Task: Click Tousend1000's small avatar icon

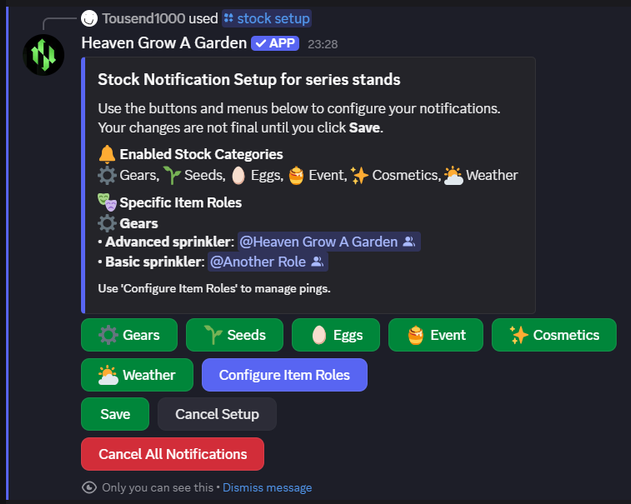Action: tap(89, 19)
